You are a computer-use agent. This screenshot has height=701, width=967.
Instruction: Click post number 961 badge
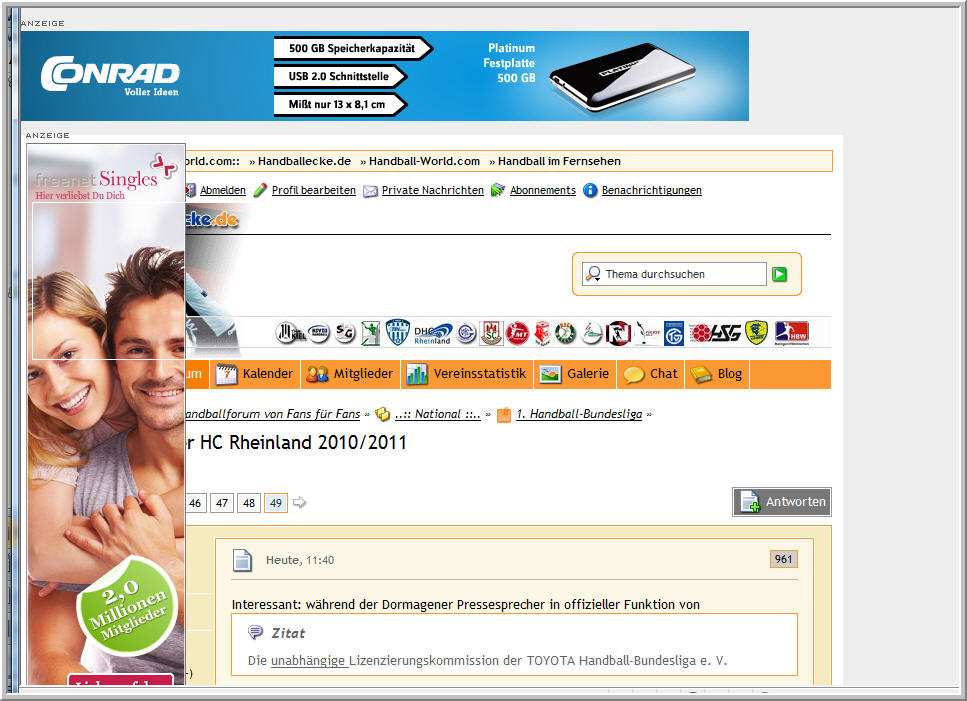click(783, 559)
